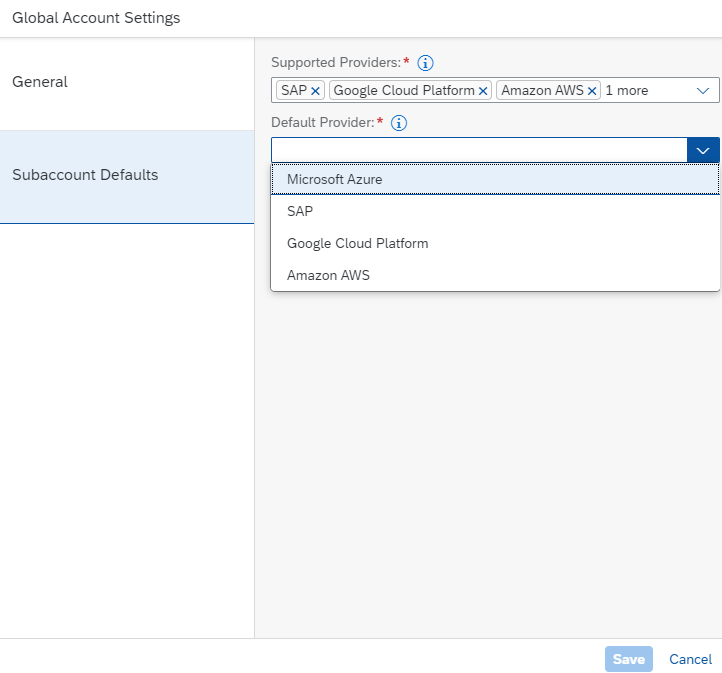The height and width of the screenshot is (673, 722).
Task: Choose SAP from the Default Provider list
Action: (x=300, y=211)
